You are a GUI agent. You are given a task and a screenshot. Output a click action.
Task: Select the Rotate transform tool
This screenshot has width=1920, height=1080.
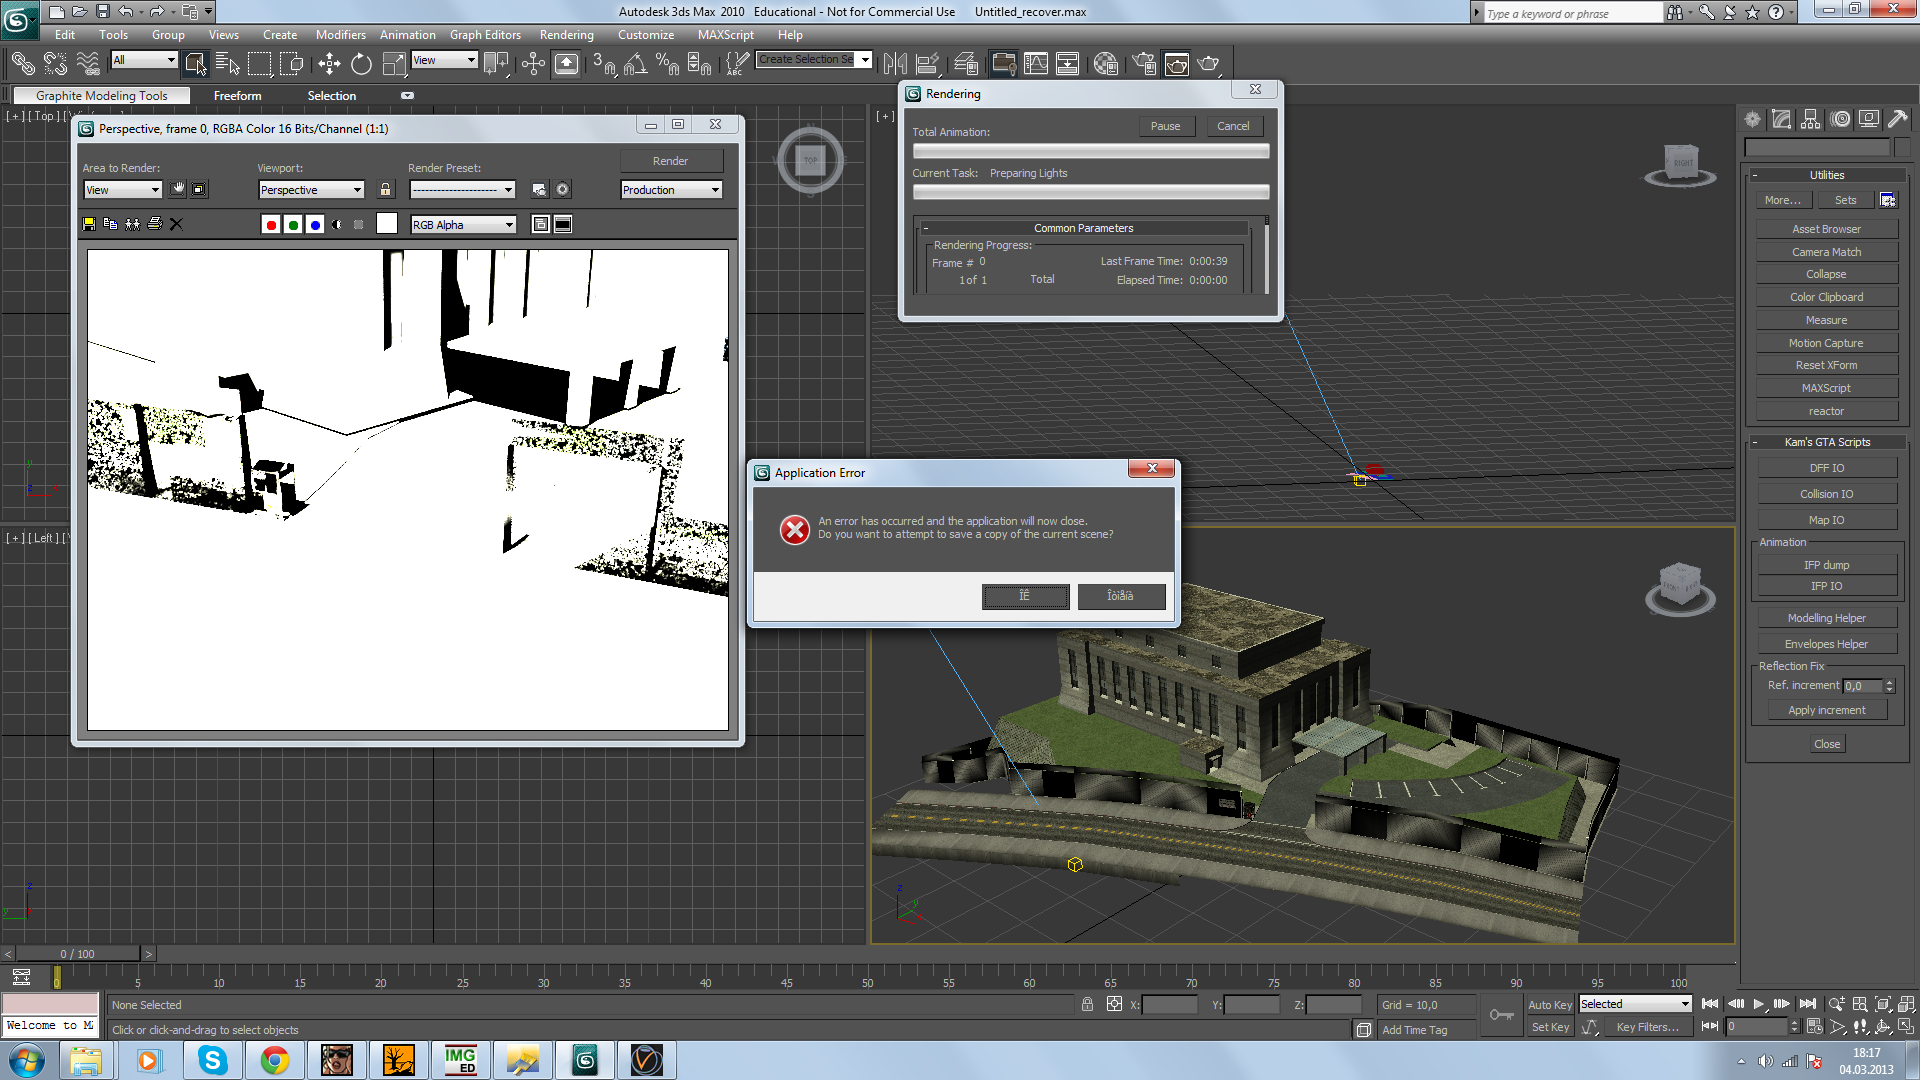coord(361,64)
